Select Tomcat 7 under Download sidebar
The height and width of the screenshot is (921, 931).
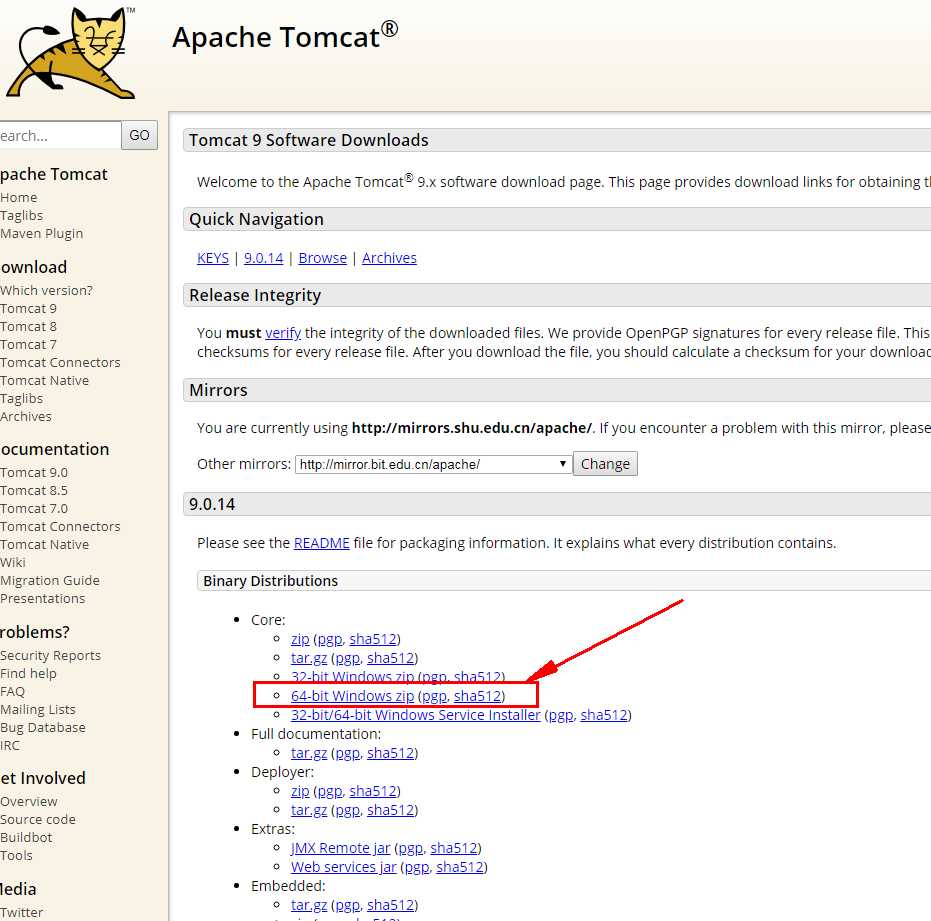click(x=28, y=345)
